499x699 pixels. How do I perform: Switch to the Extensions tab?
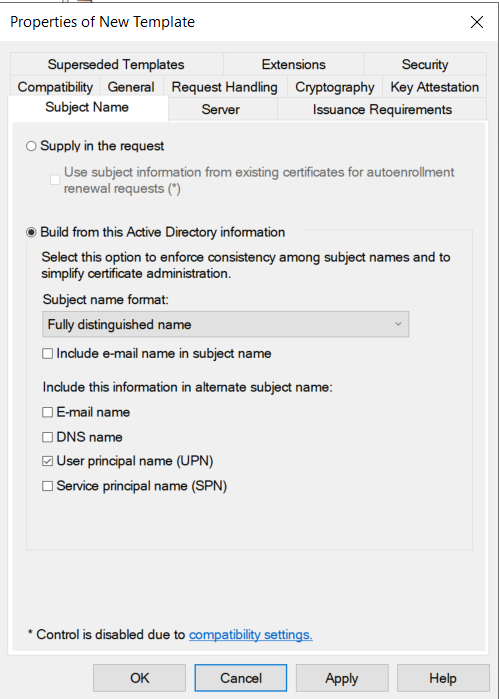click(293, 64)
